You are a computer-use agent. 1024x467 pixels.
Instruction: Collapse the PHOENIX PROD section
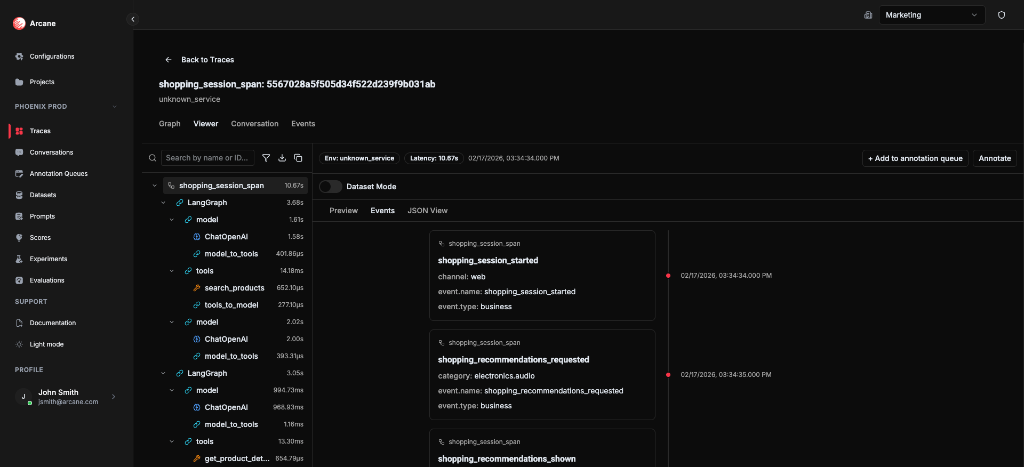tap(114, 106)
